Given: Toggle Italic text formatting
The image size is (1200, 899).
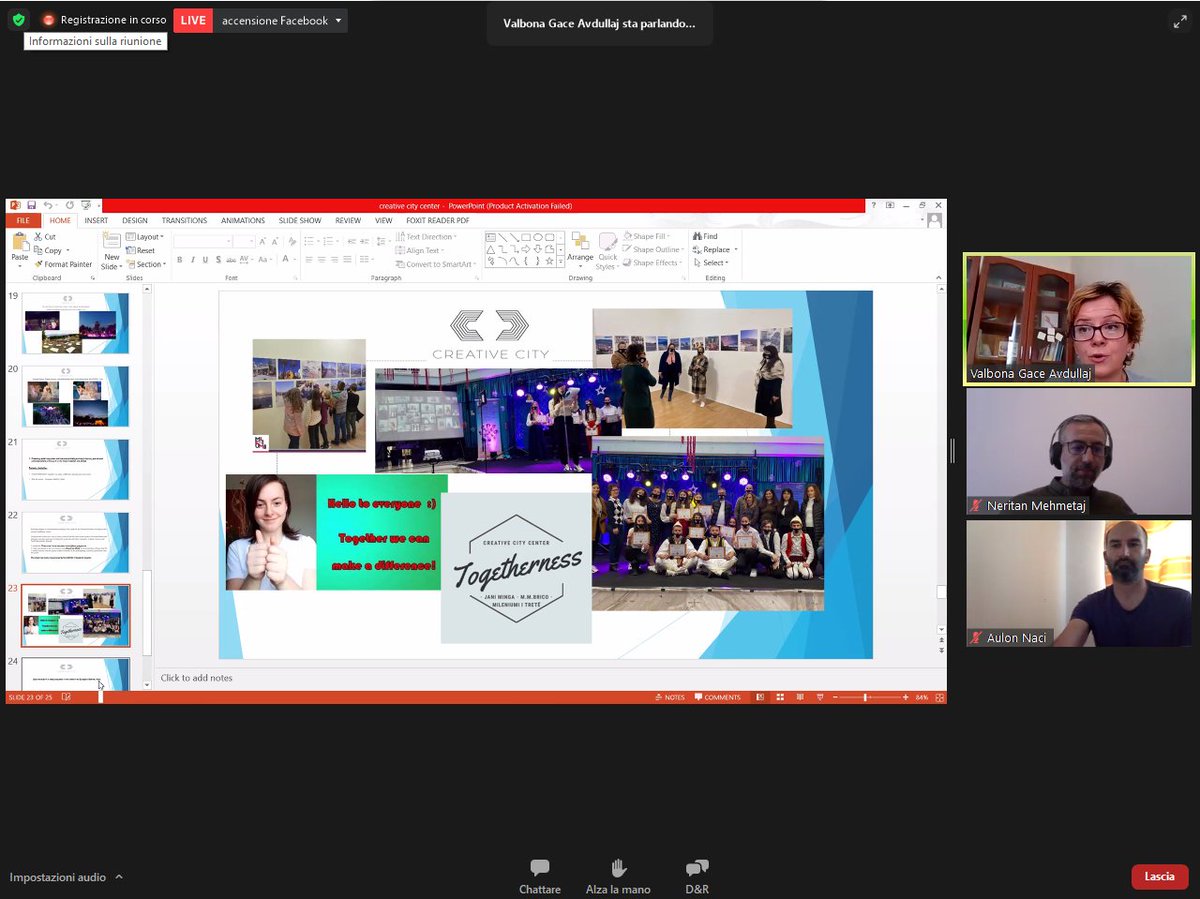Looking at the screenshot, I should coord(193,260).
